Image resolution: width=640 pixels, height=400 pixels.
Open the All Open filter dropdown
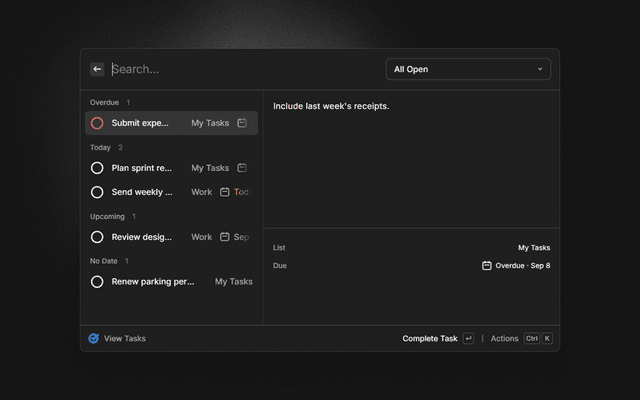468,69
